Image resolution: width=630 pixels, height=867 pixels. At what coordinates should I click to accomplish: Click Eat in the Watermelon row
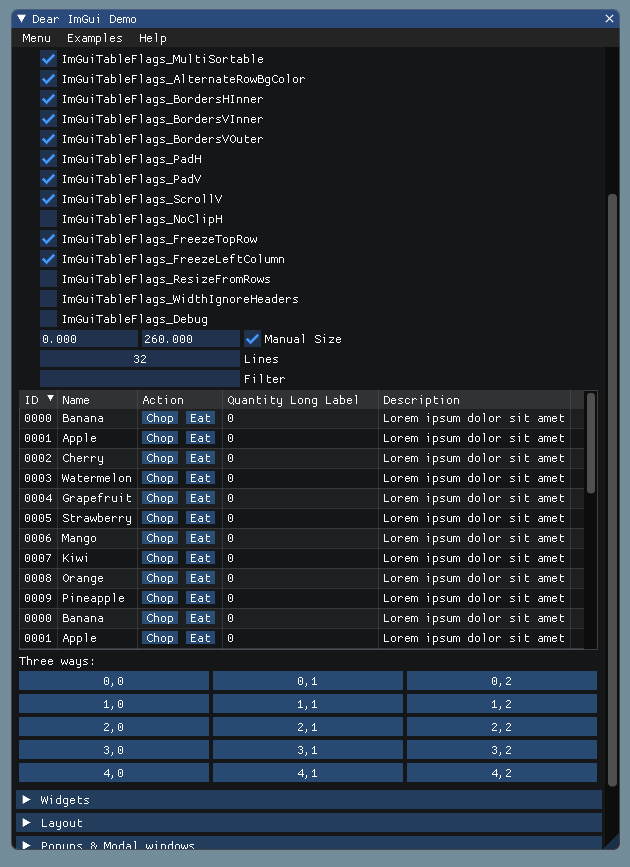tap(200, 478)
